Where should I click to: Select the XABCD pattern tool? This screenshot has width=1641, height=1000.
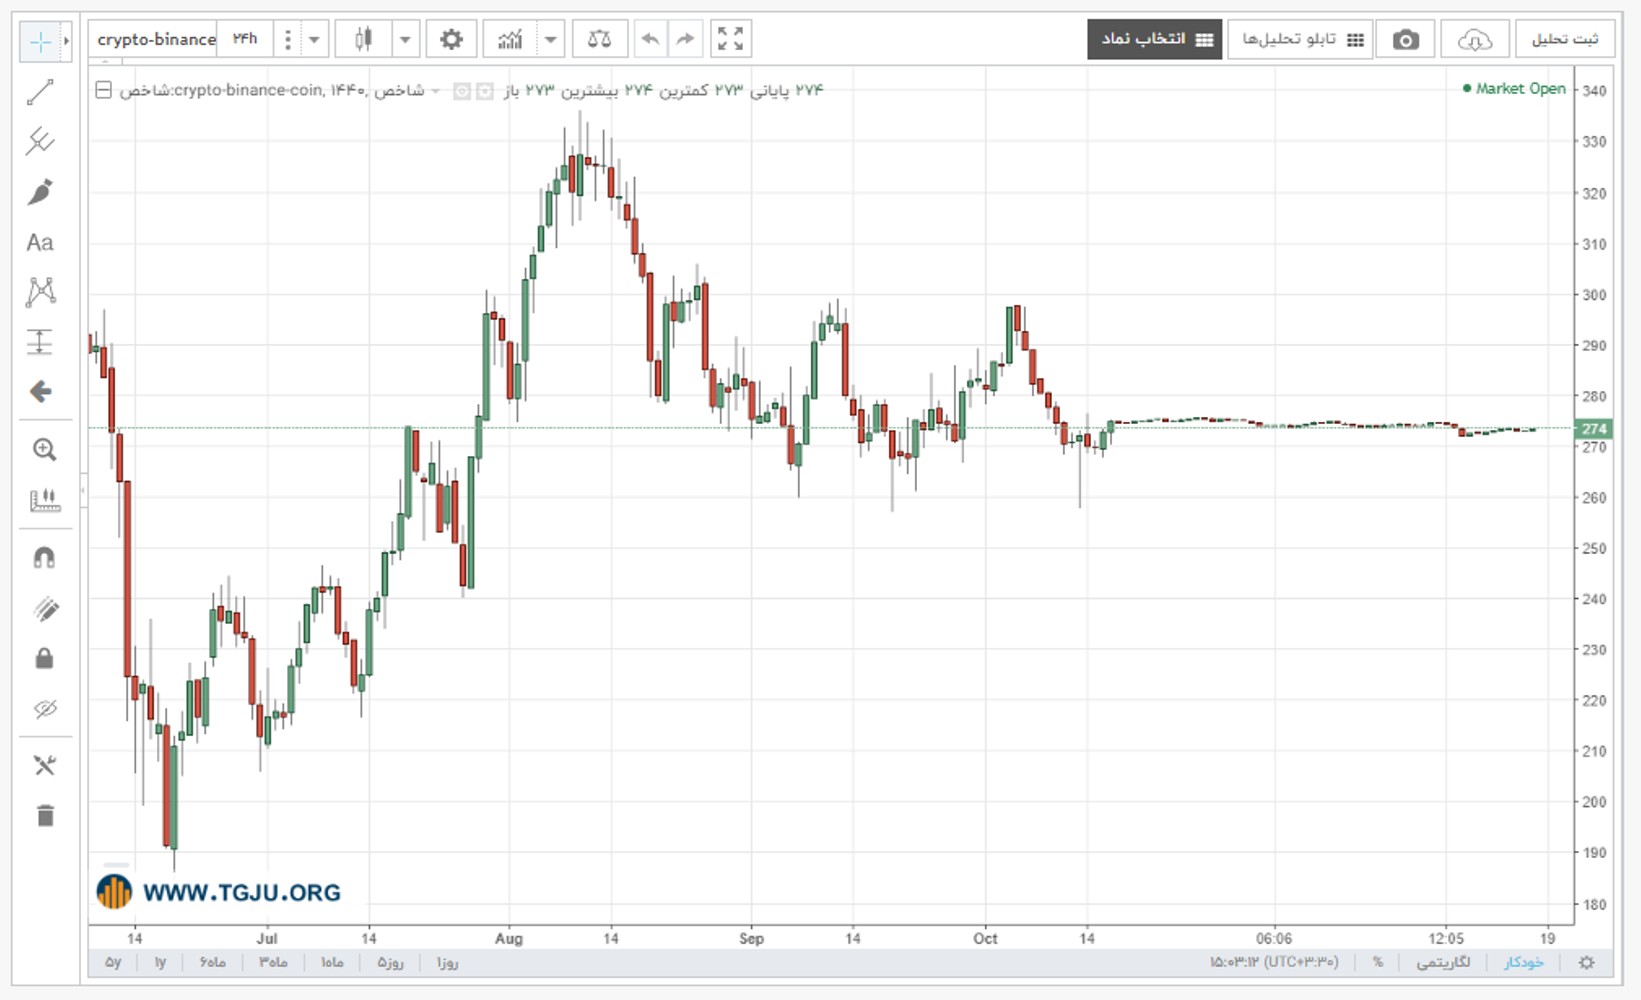pyautogui.click(x=40, y=292)
